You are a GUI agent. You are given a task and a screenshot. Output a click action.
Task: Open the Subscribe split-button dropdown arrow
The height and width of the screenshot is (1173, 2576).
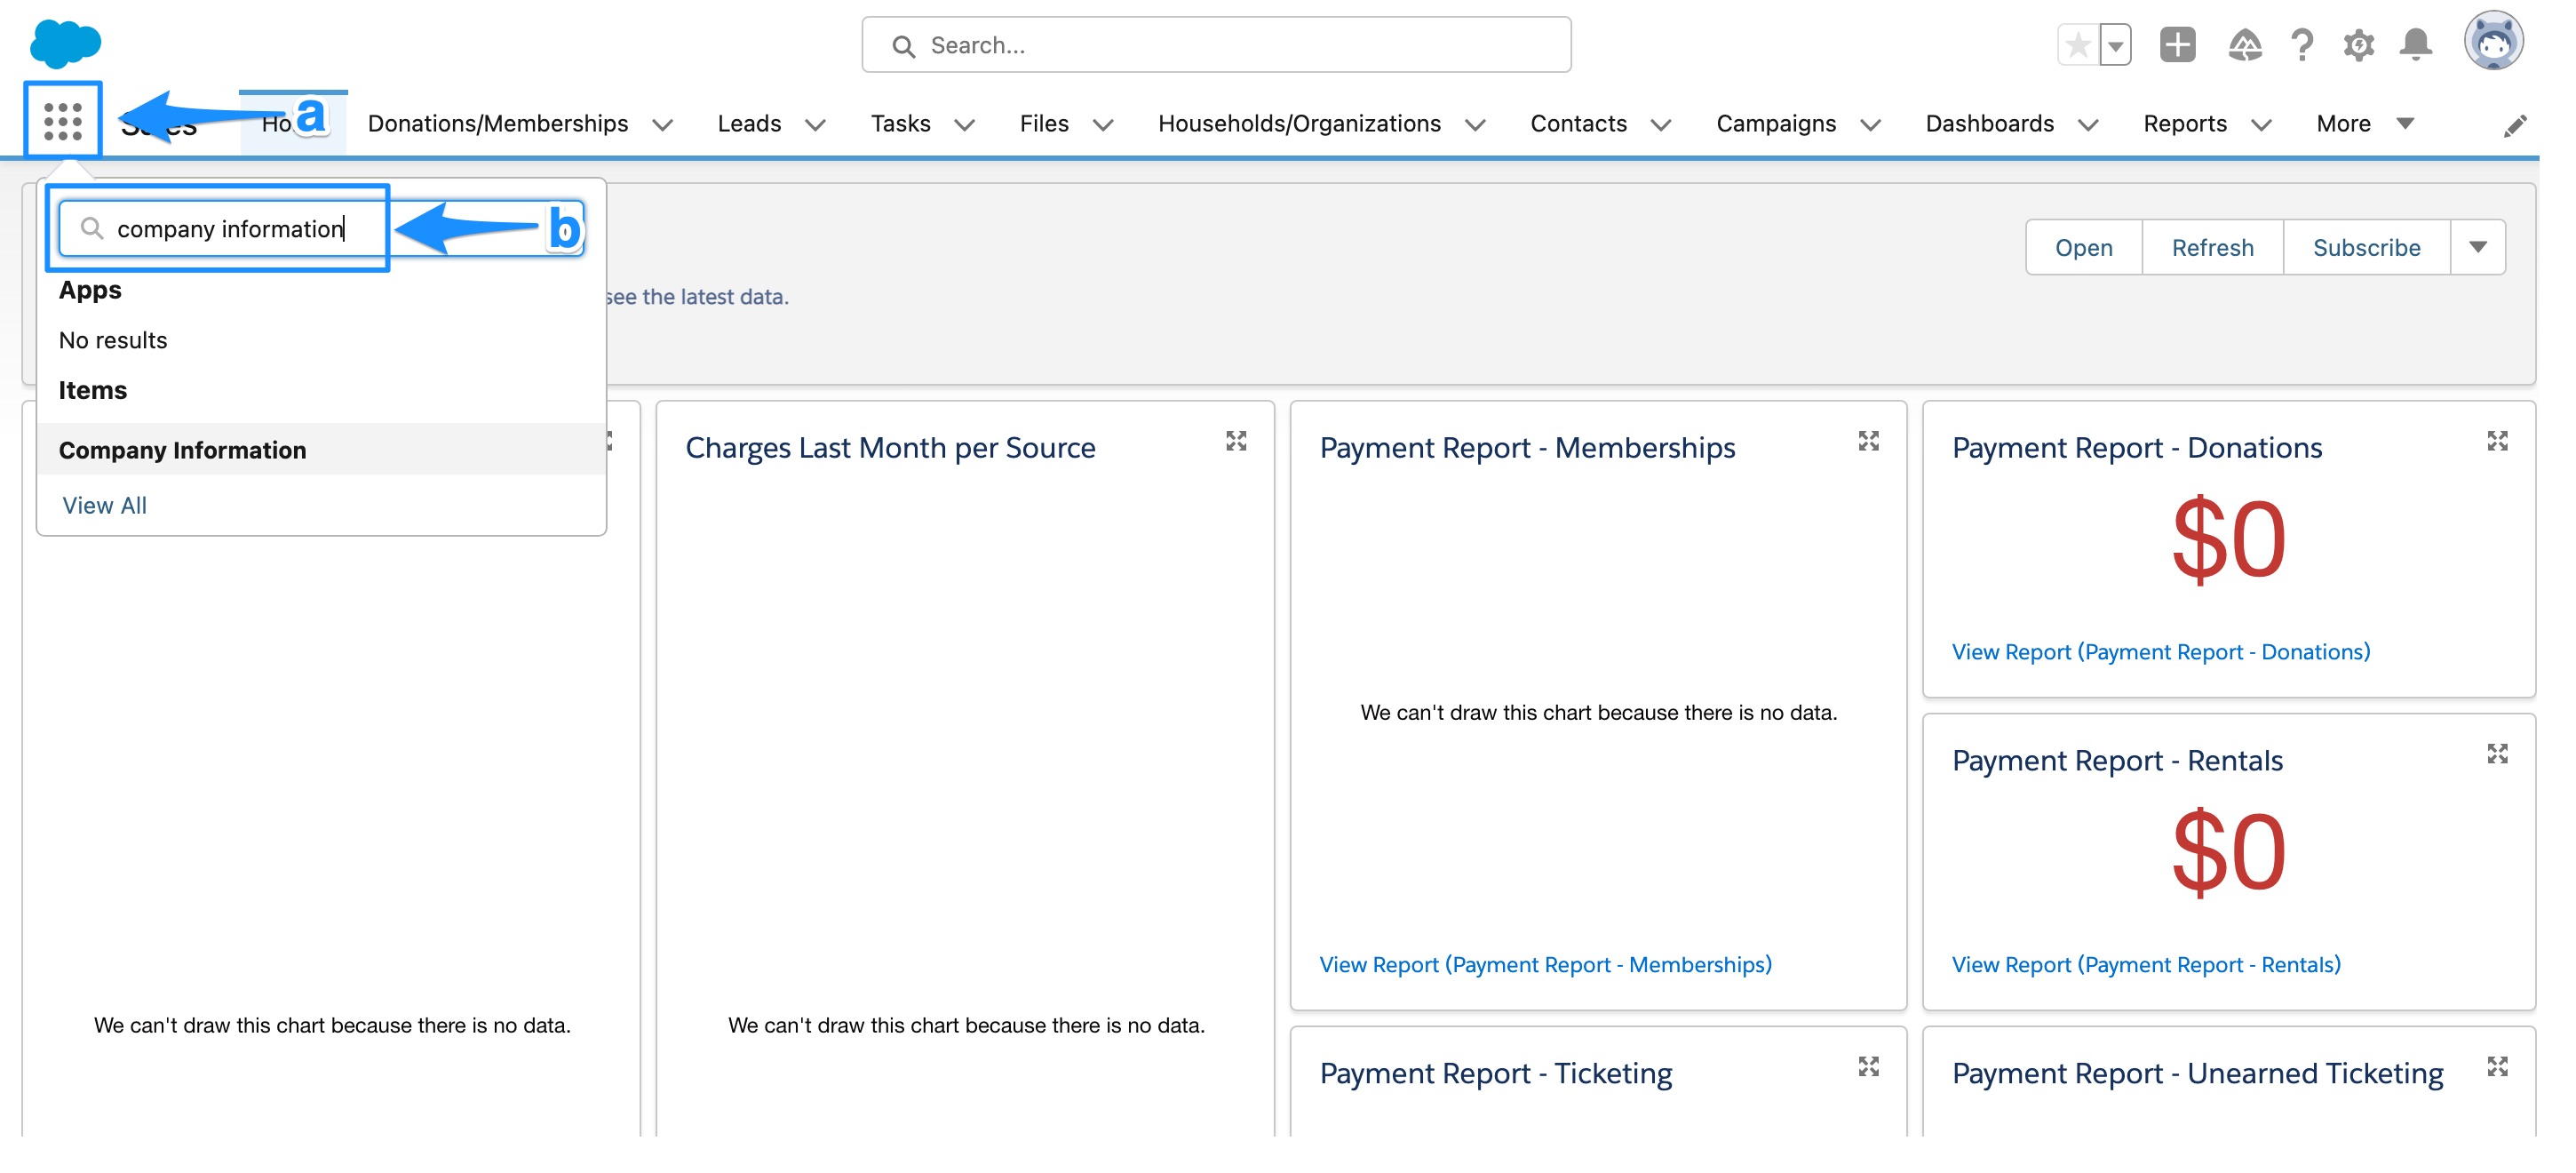(2478, 247)
